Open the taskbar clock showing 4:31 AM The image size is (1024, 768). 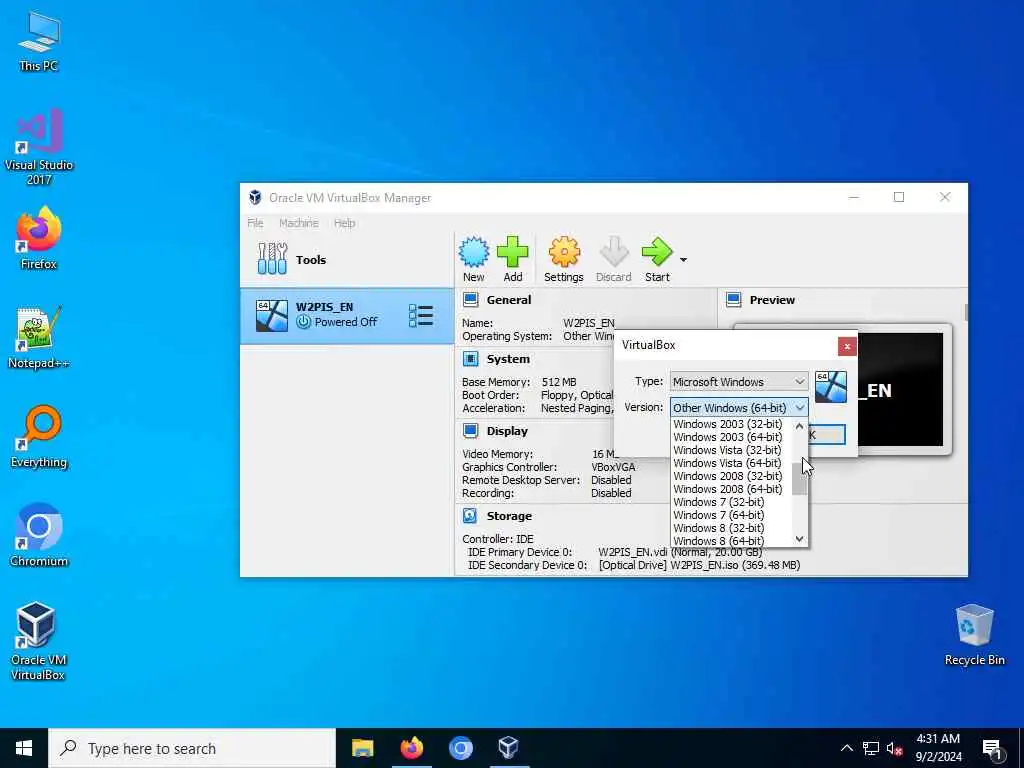click(938, 748)
